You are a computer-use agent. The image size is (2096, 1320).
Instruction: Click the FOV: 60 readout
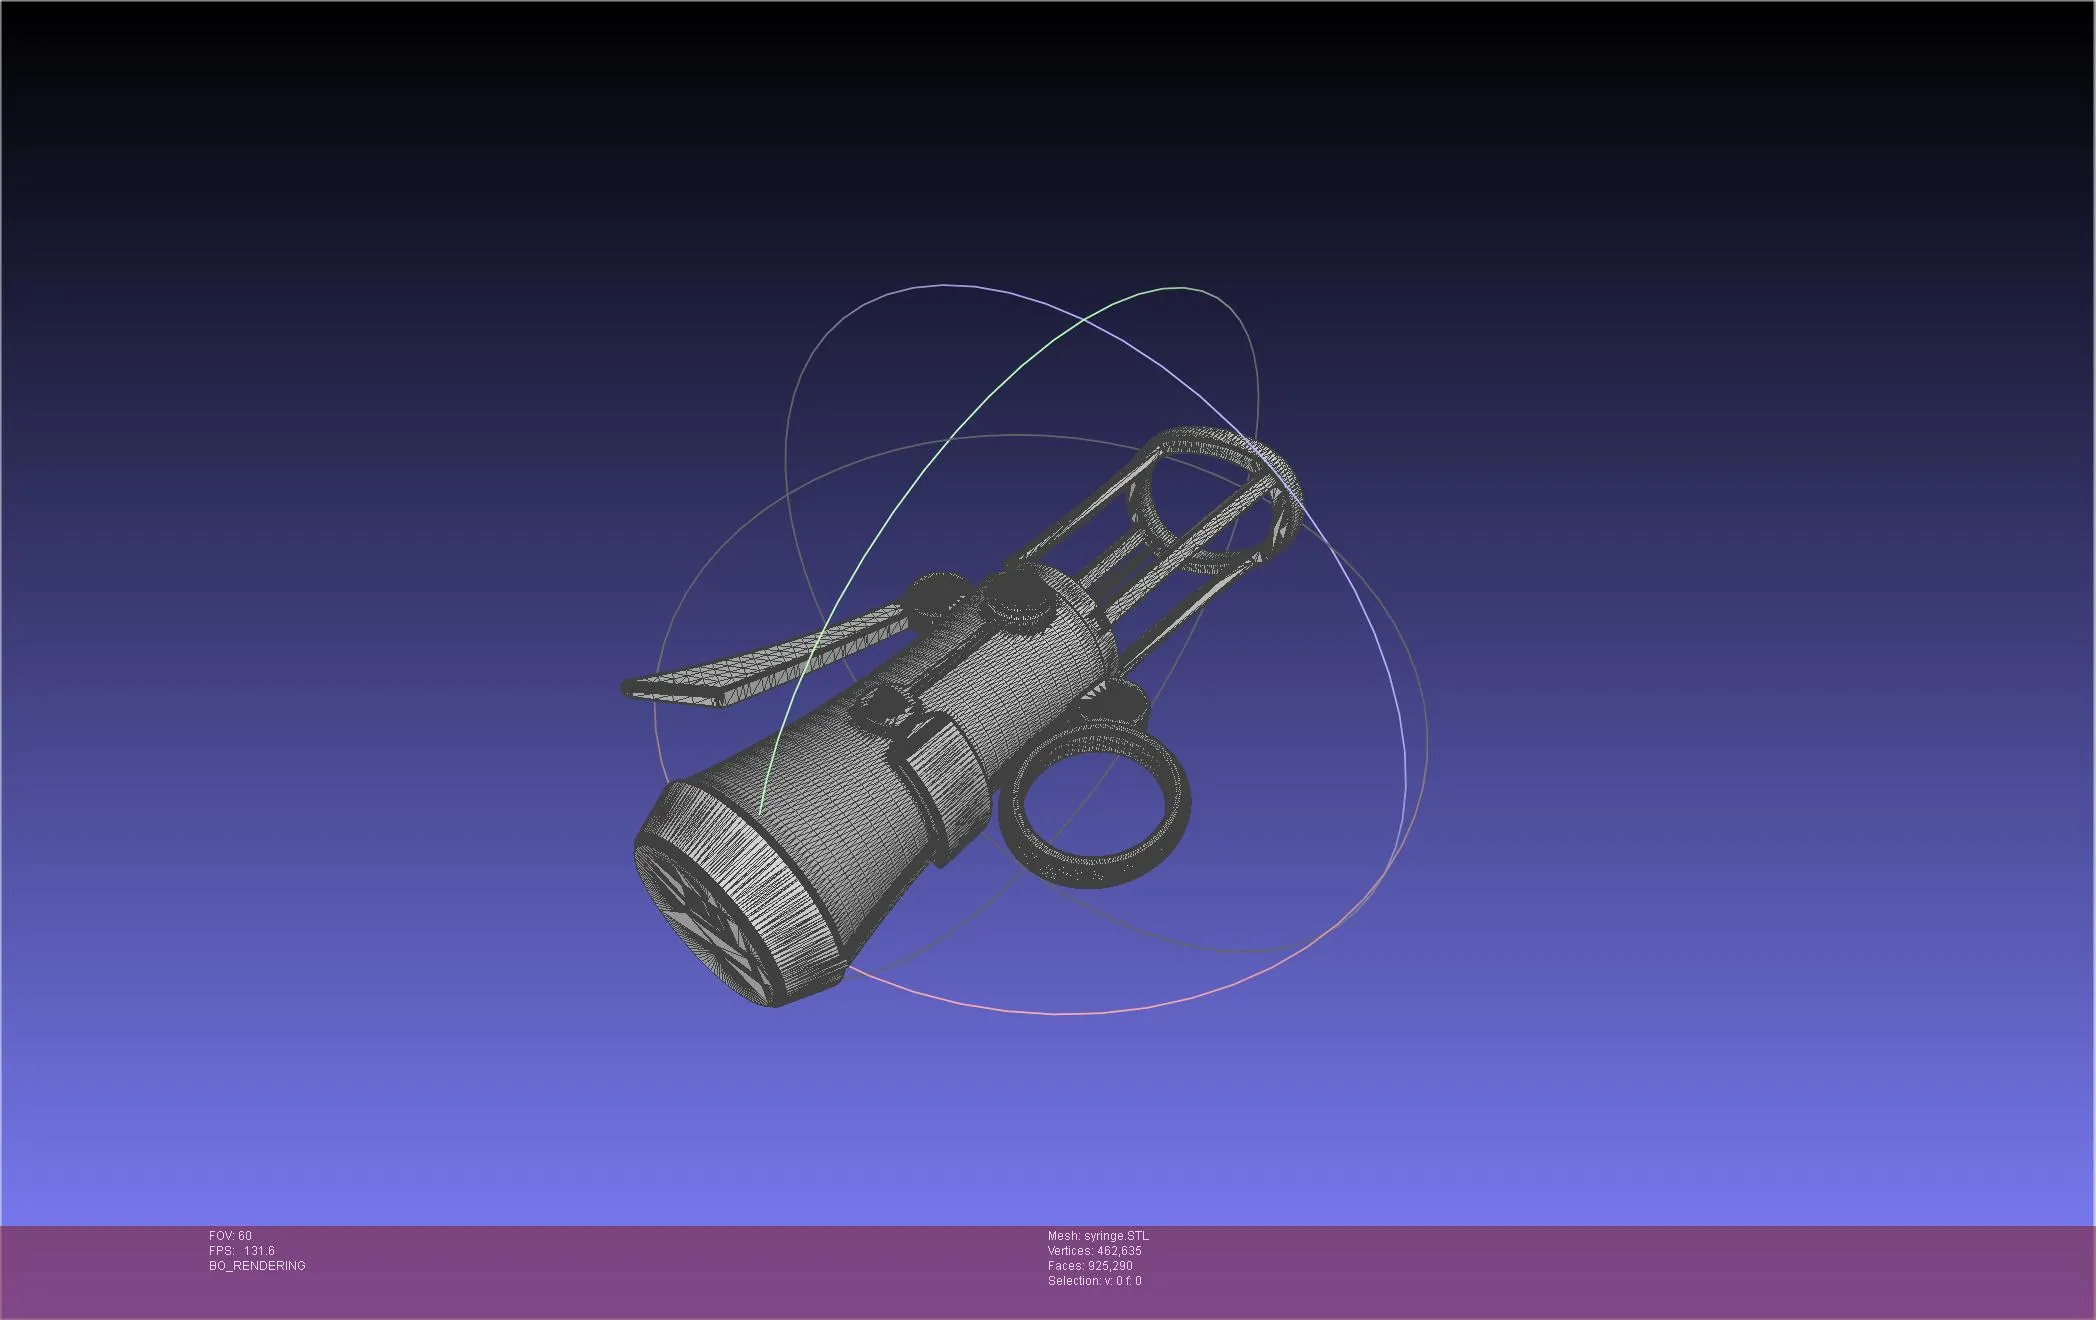pos(230,1236)
